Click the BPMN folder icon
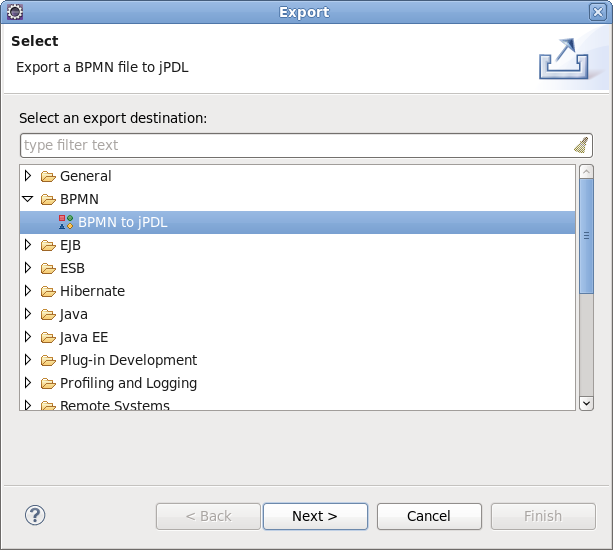The width and height of the screenshot is (613, 550). point(48,199)
